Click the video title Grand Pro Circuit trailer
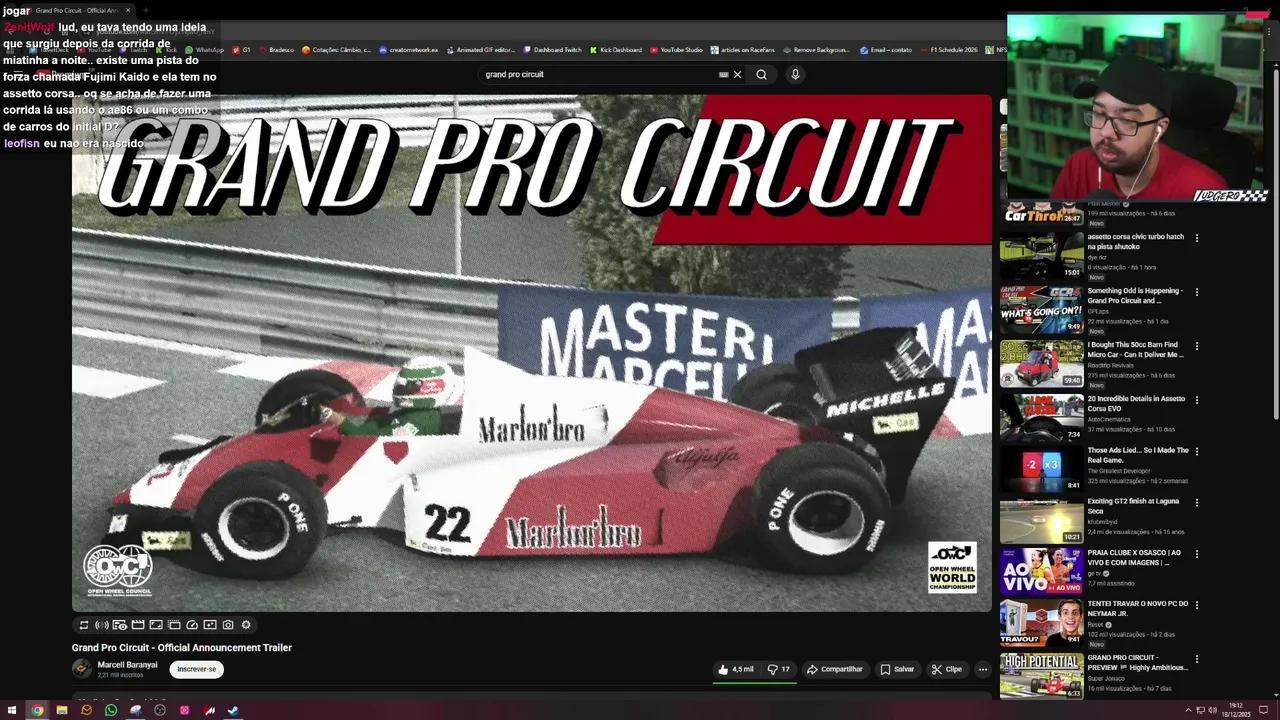This screenshot has width=1280, height=720. point(182,648)
